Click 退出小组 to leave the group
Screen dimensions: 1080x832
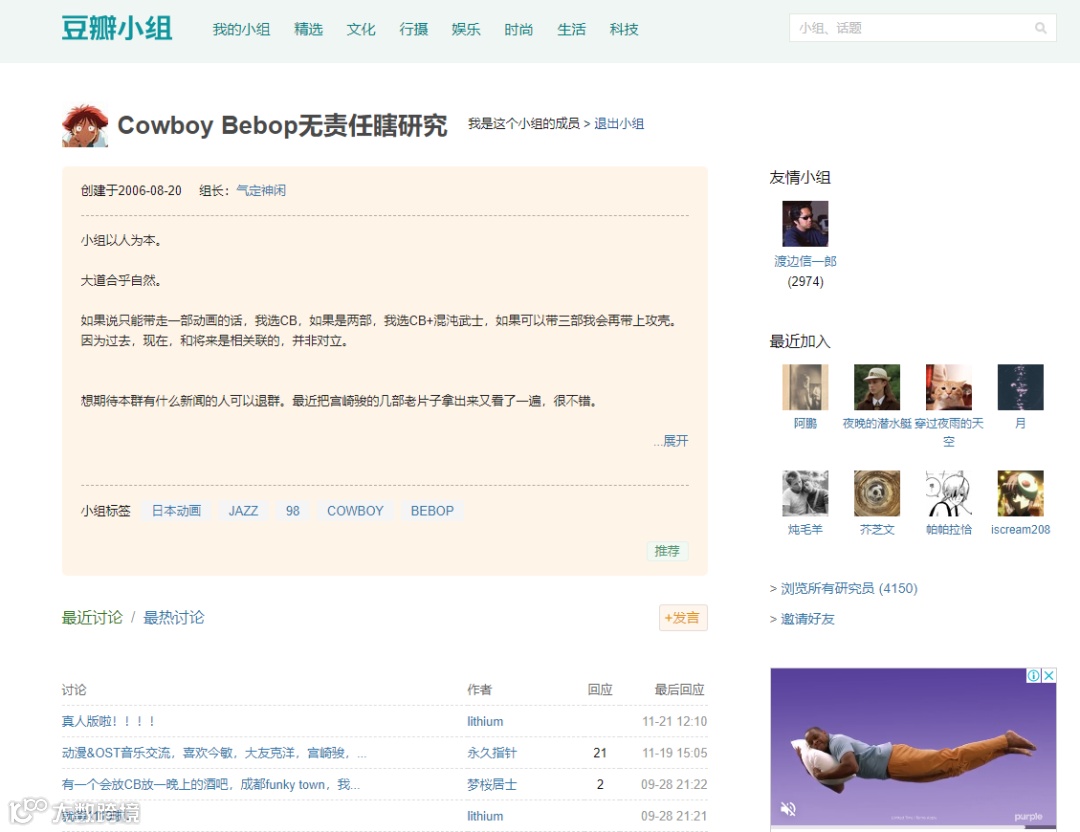point(620,123)
